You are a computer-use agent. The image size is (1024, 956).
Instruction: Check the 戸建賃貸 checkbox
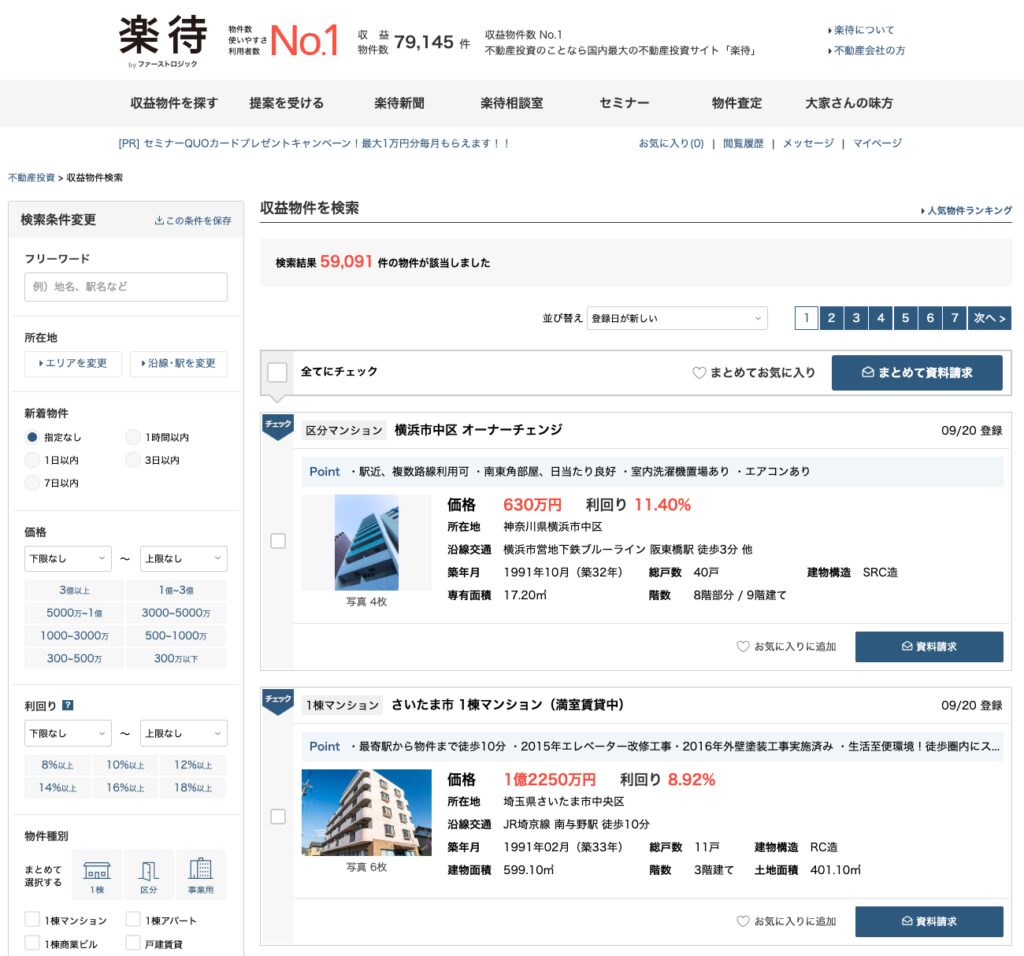(133, 942)
